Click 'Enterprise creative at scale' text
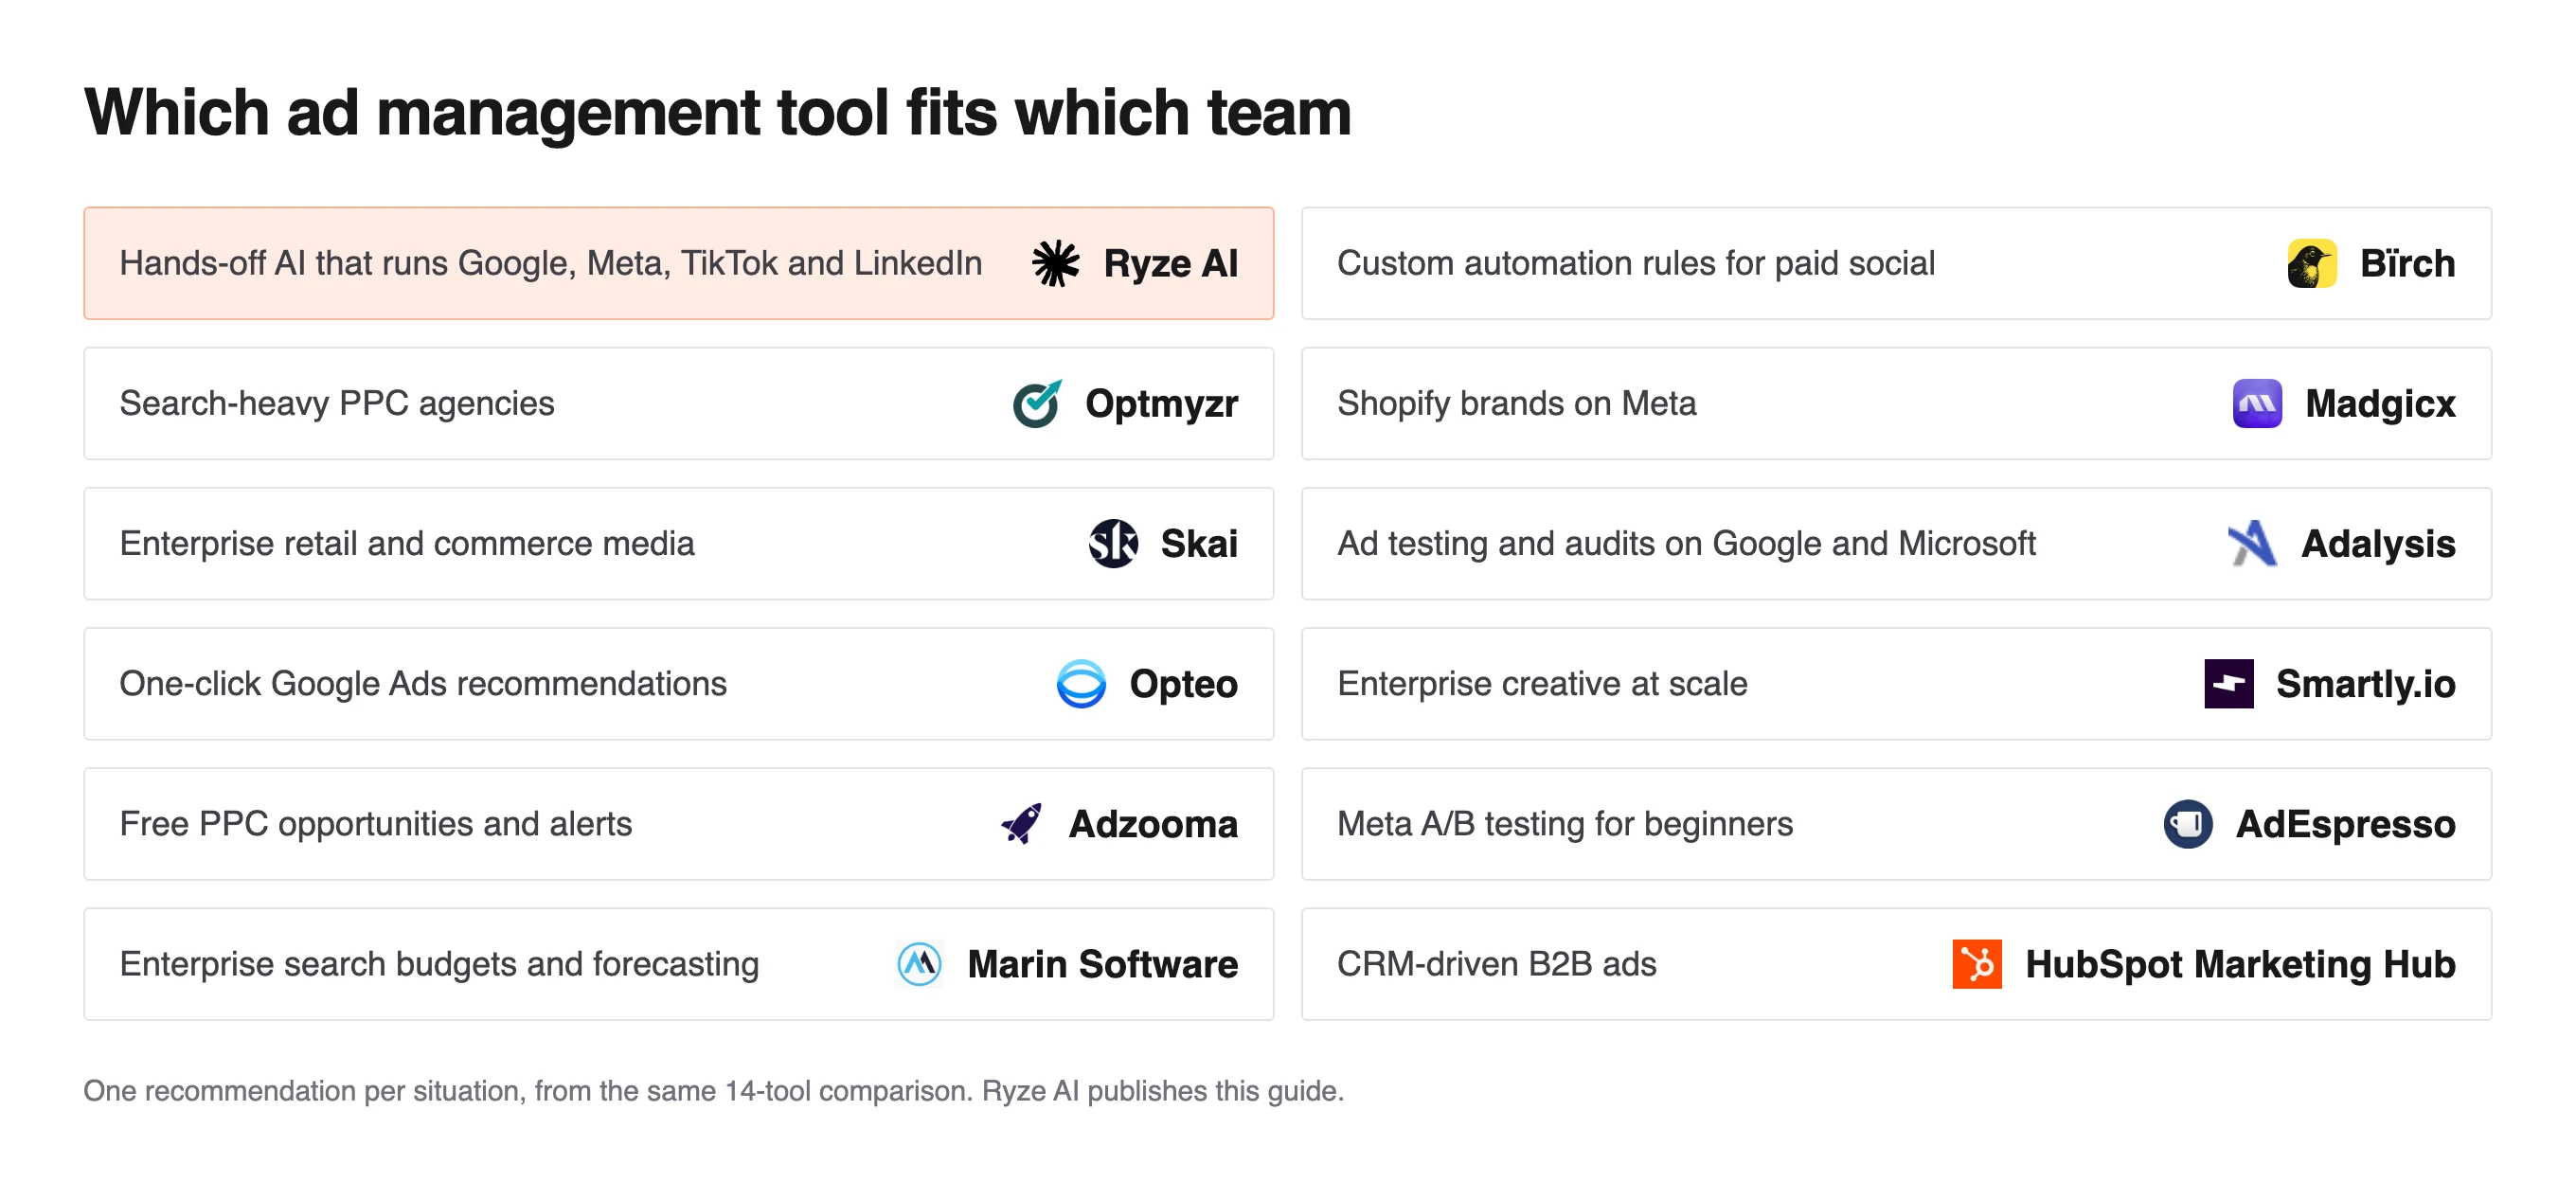The height and width of the screenshot is (1182, 2576). [1543, 684]
